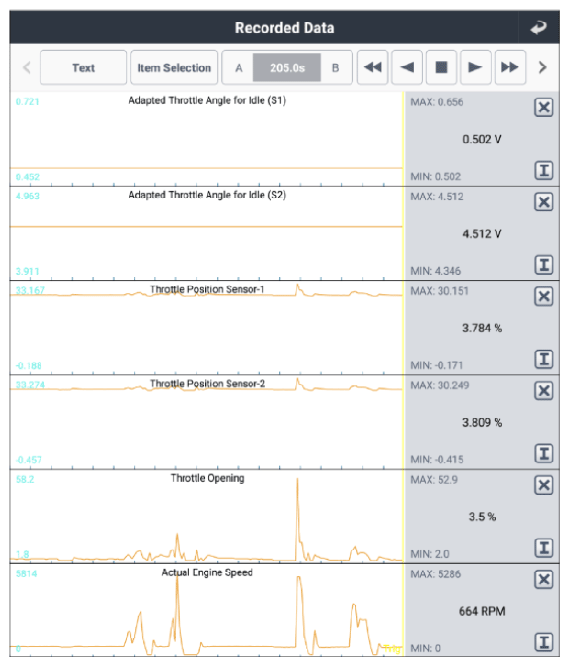Switch to Text view

point(83,68)
